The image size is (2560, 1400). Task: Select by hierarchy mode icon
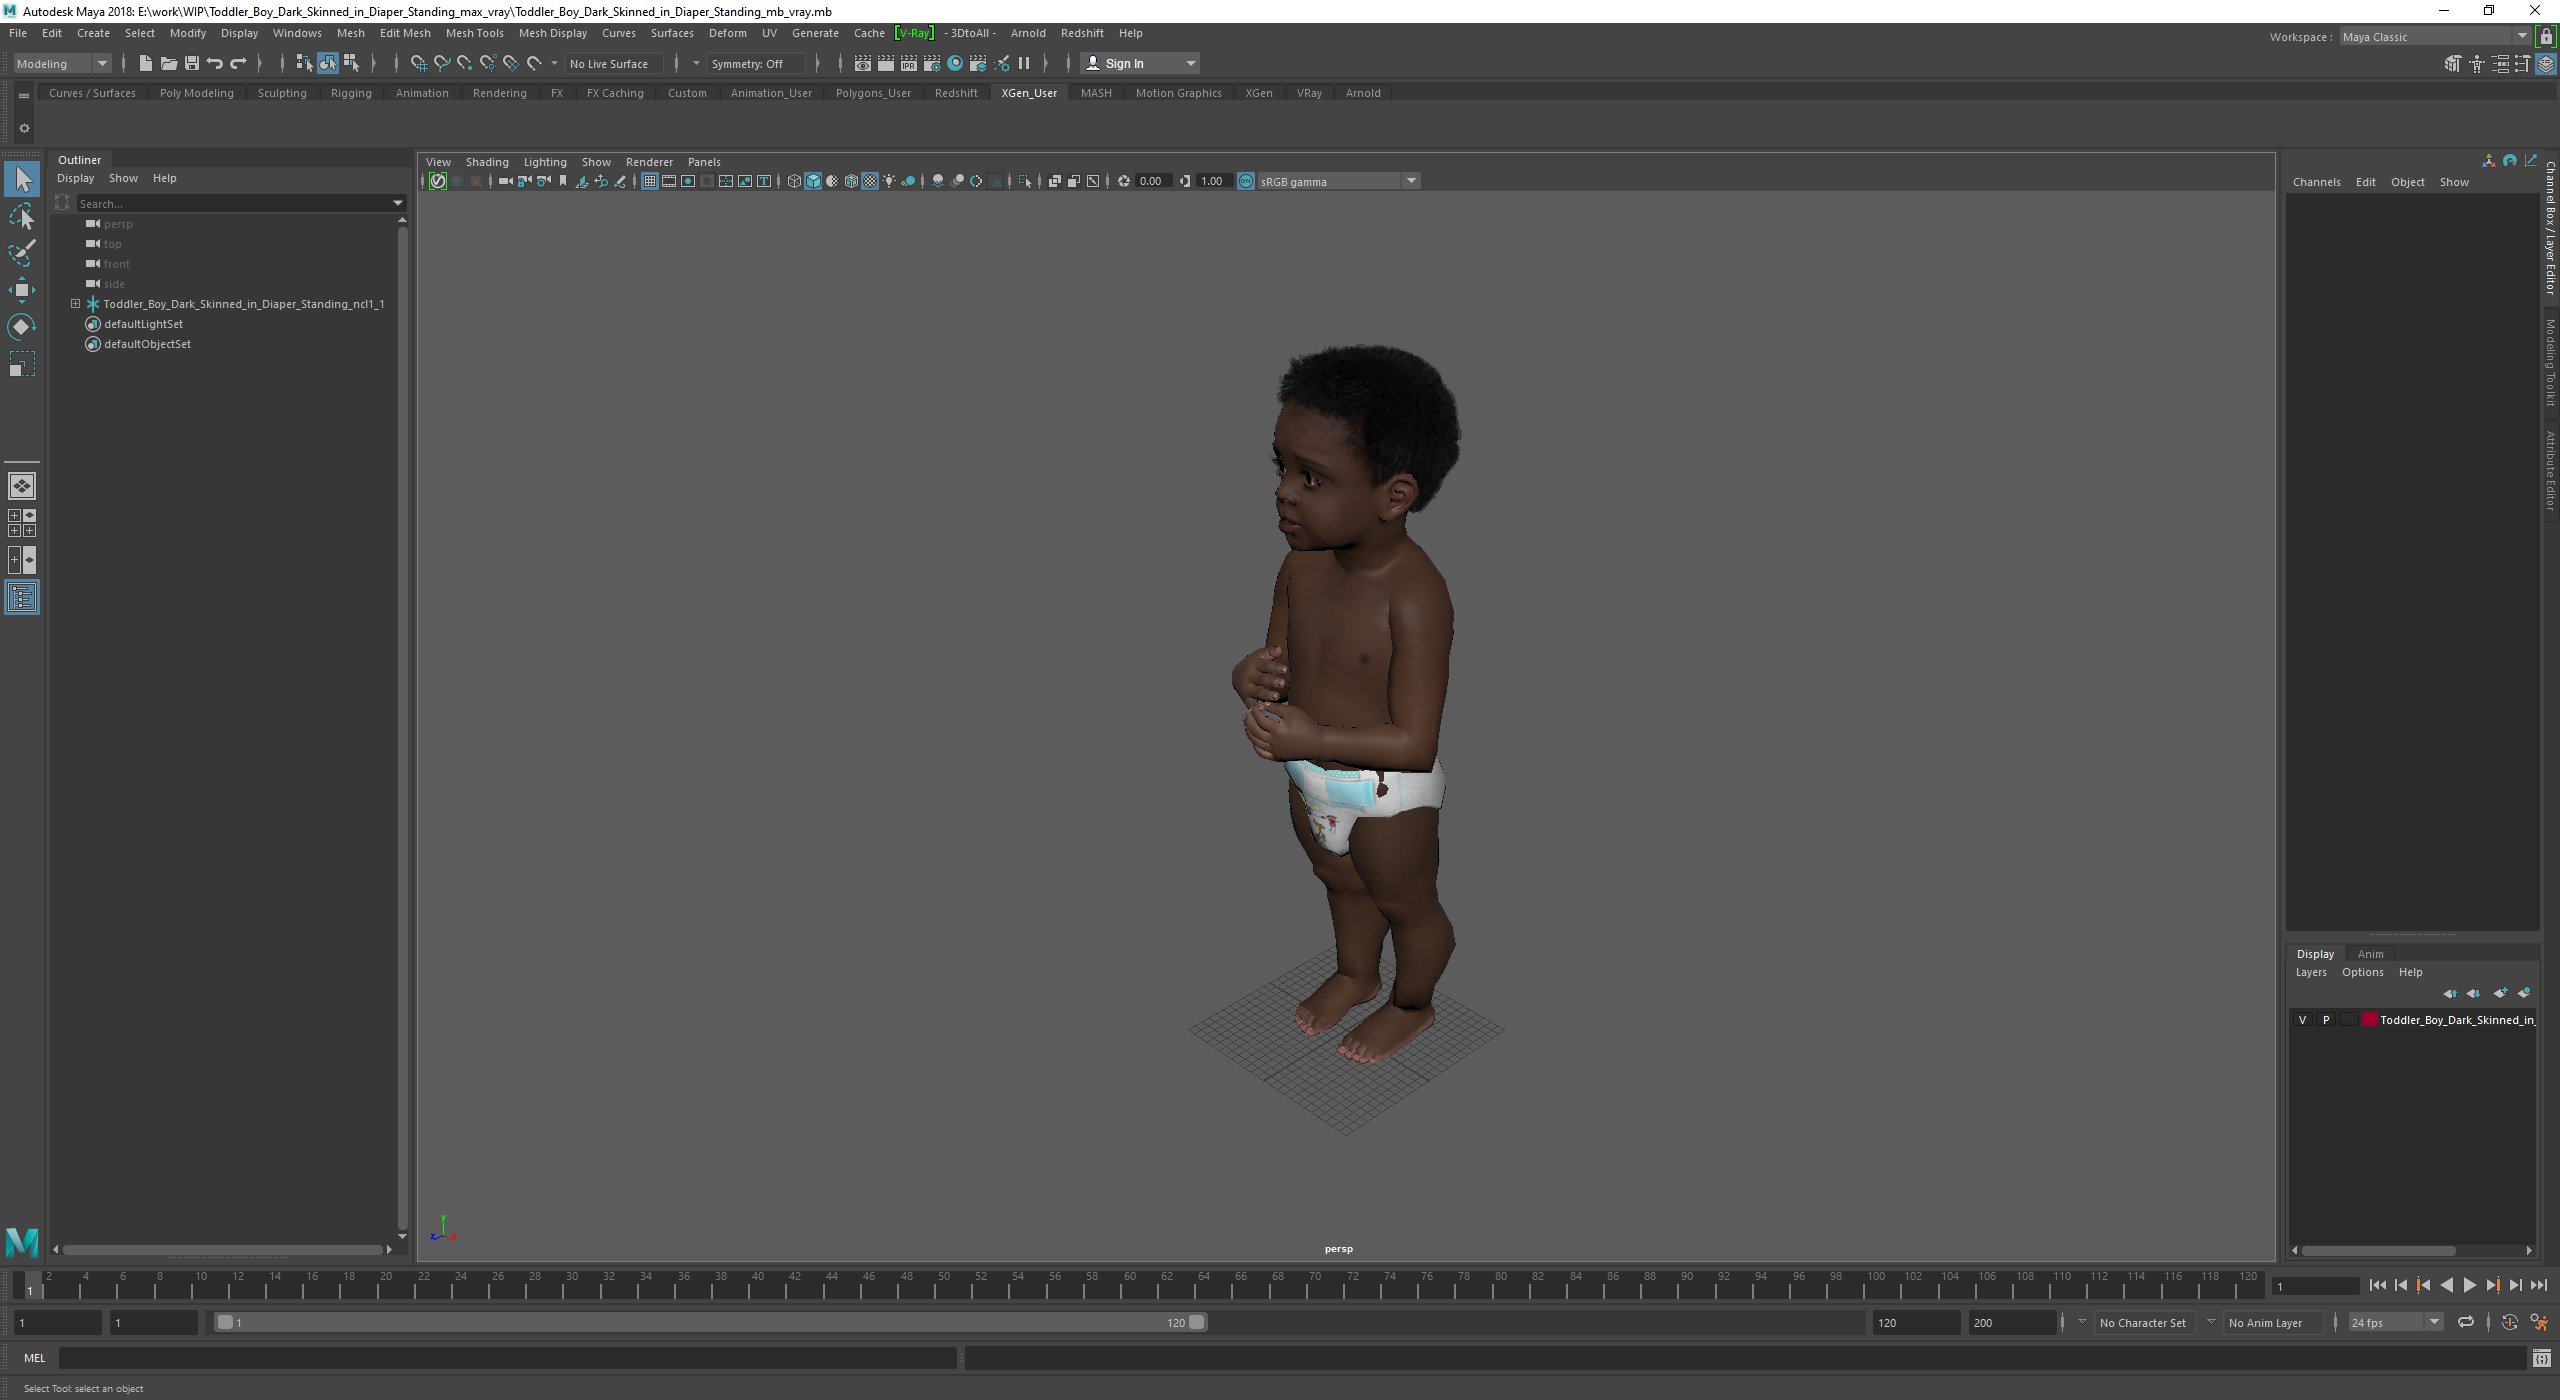click(x=304, y=63)
